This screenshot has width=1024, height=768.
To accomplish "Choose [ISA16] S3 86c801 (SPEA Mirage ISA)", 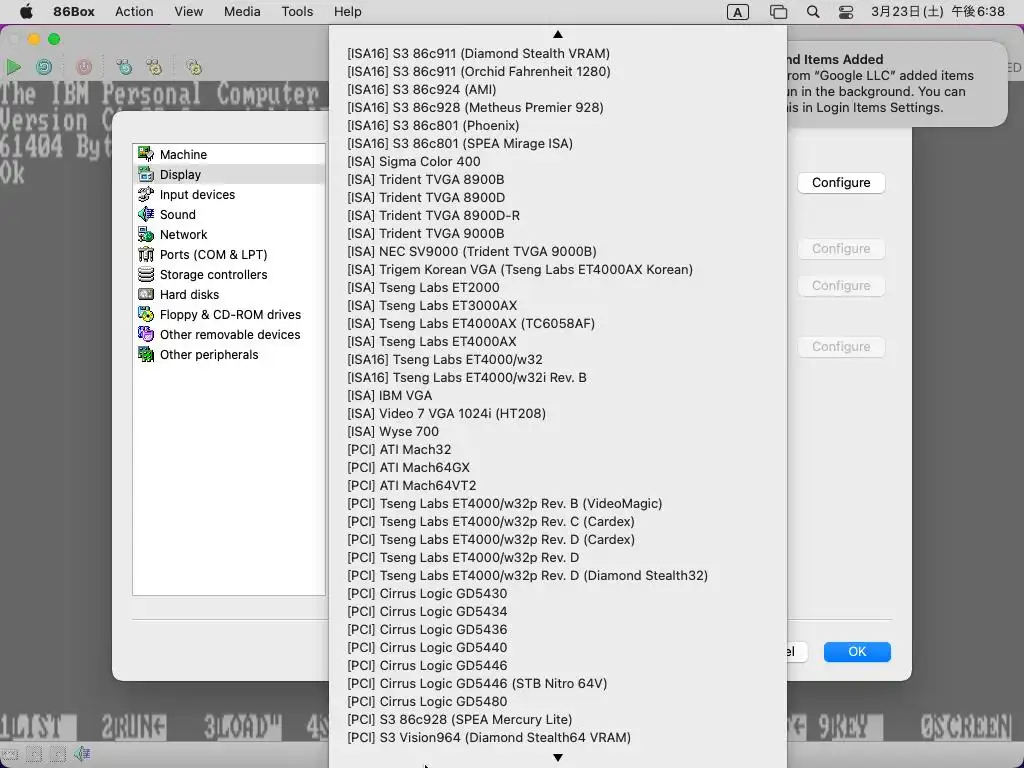I will (x=558, y=144).
